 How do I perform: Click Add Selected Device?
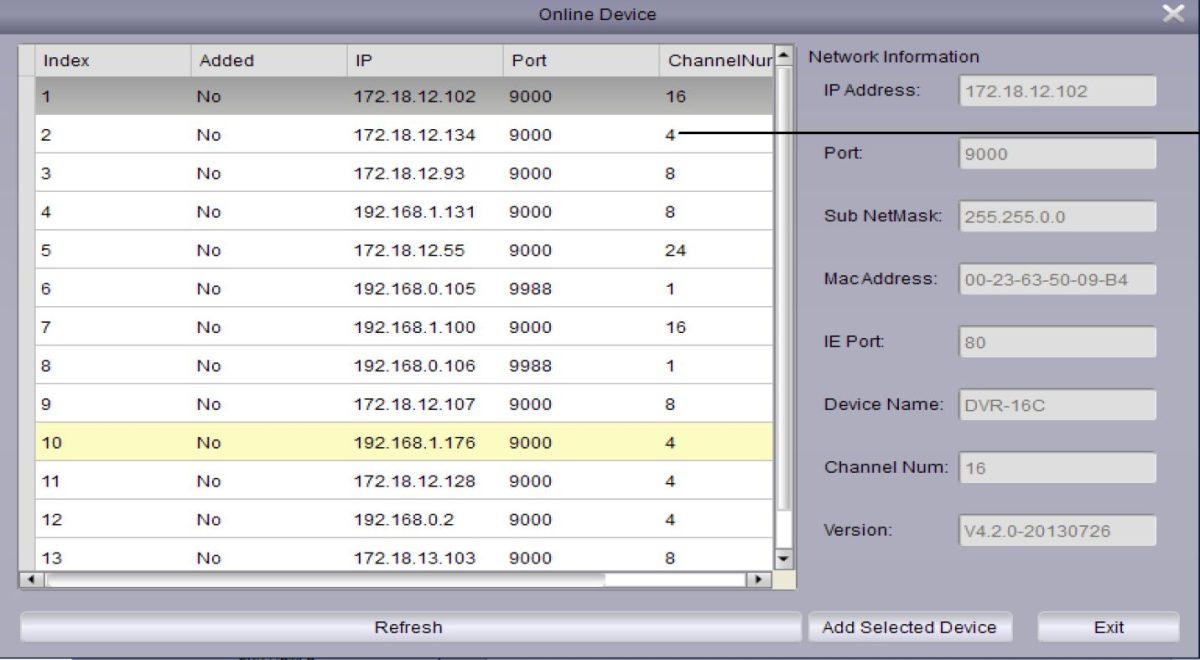908,627
